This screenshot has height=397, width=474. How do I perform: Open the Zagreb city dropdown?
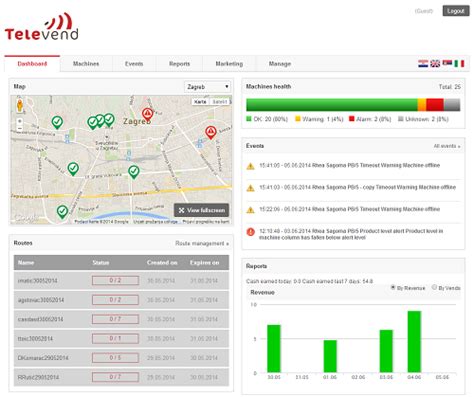207,87
